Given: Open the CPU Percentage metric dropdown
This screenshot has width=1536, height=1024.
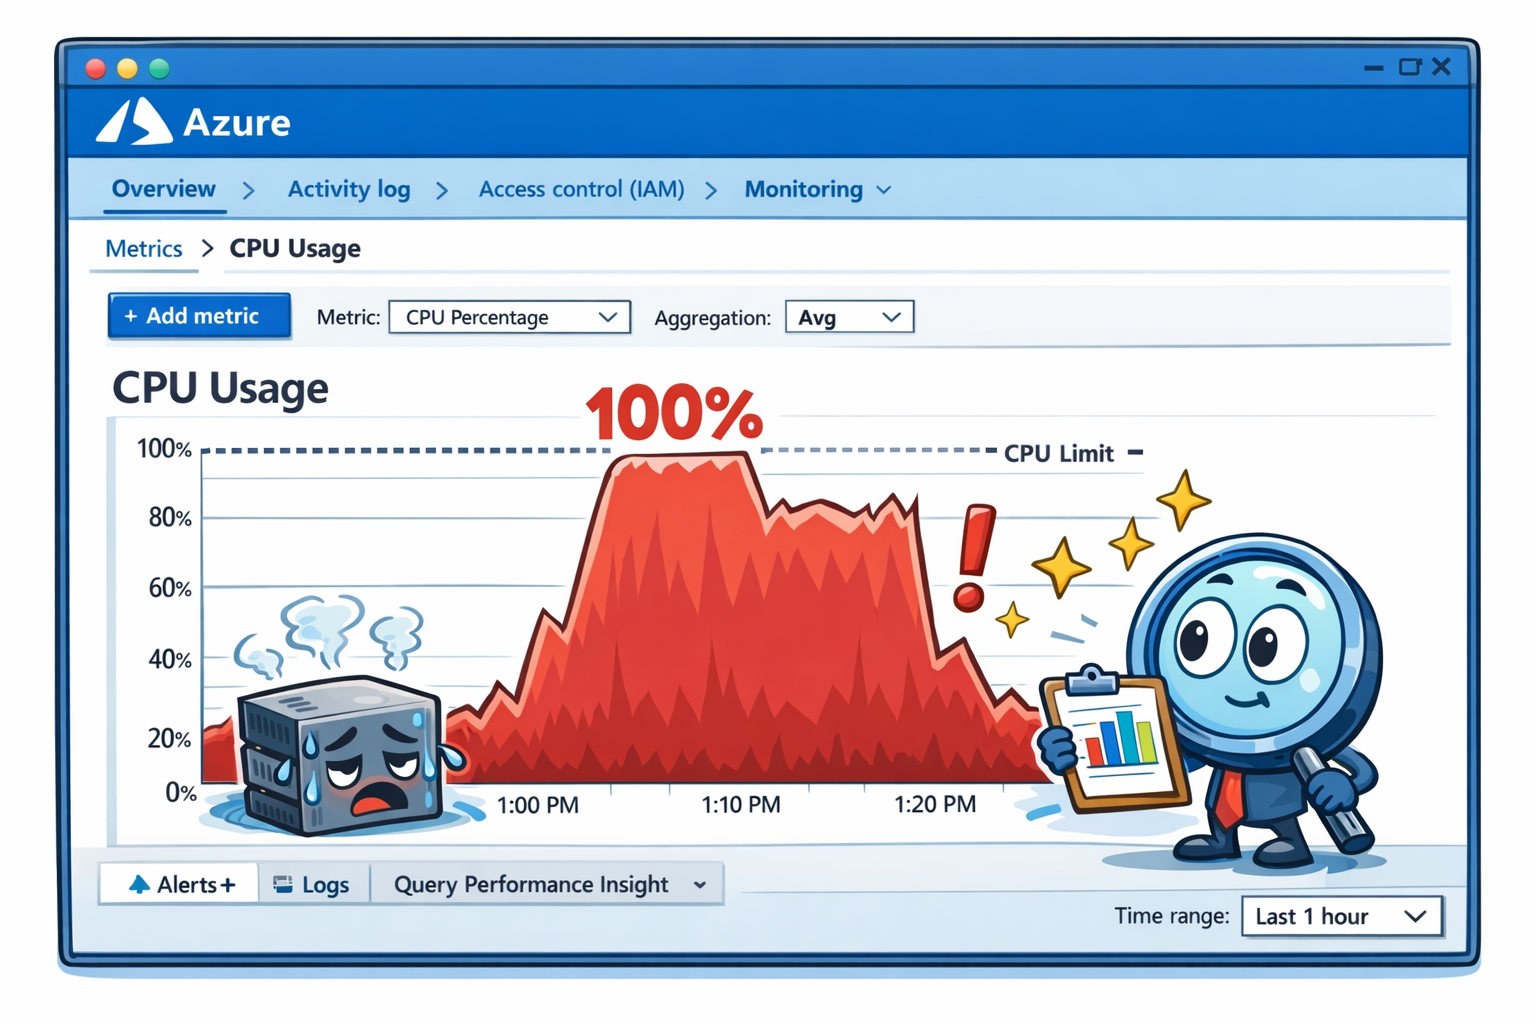Looking at the screenshot, I should click(x=510, y=317).
